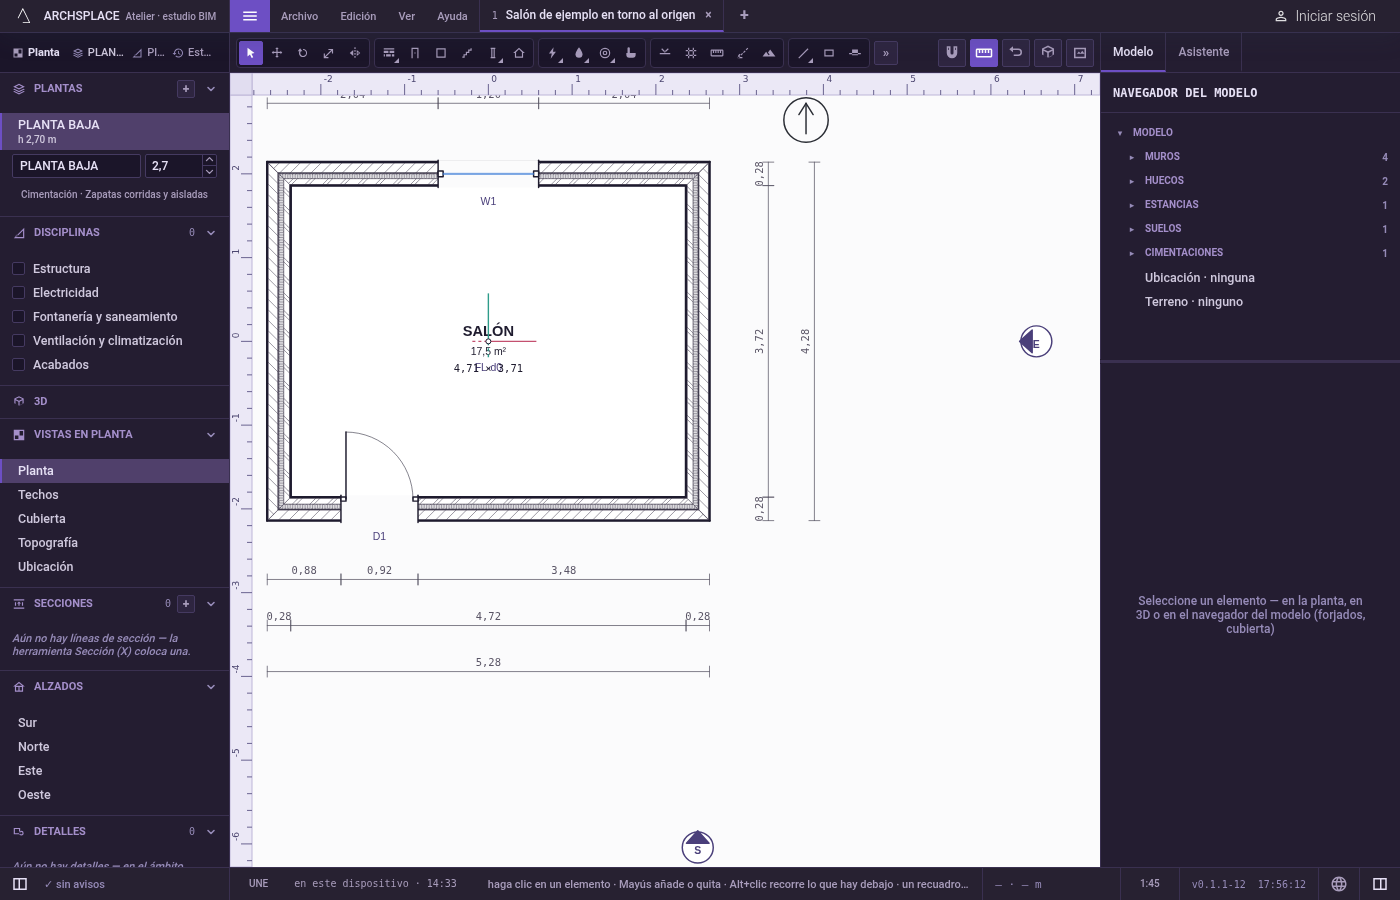Select the roof tool house icon
Viewport: 1400px width, 900px height.
tap(519, 53)
